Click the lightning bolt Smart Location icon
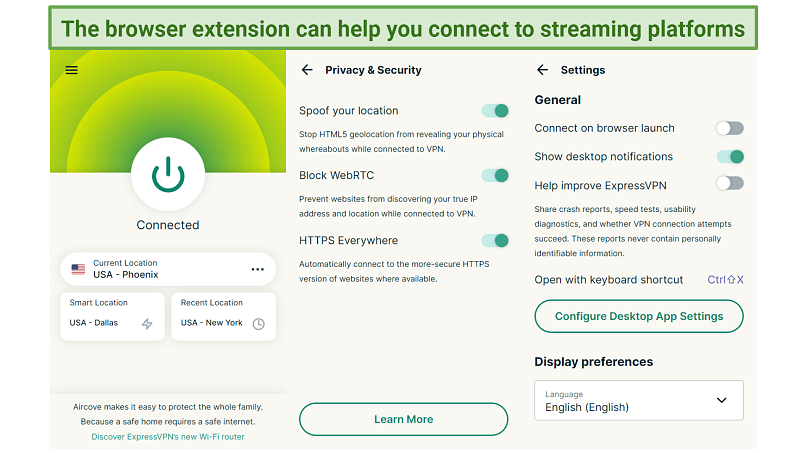806x453 pixels. 147,323
